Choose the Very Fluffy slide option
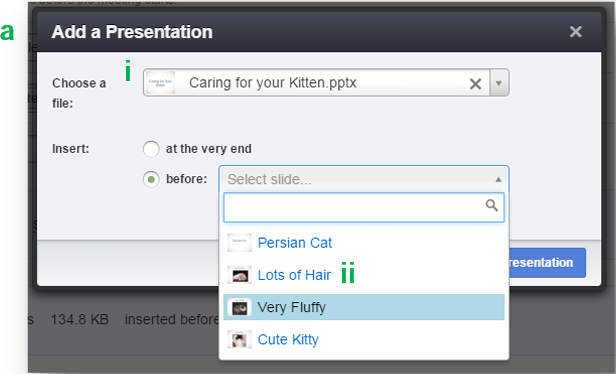 364,307
